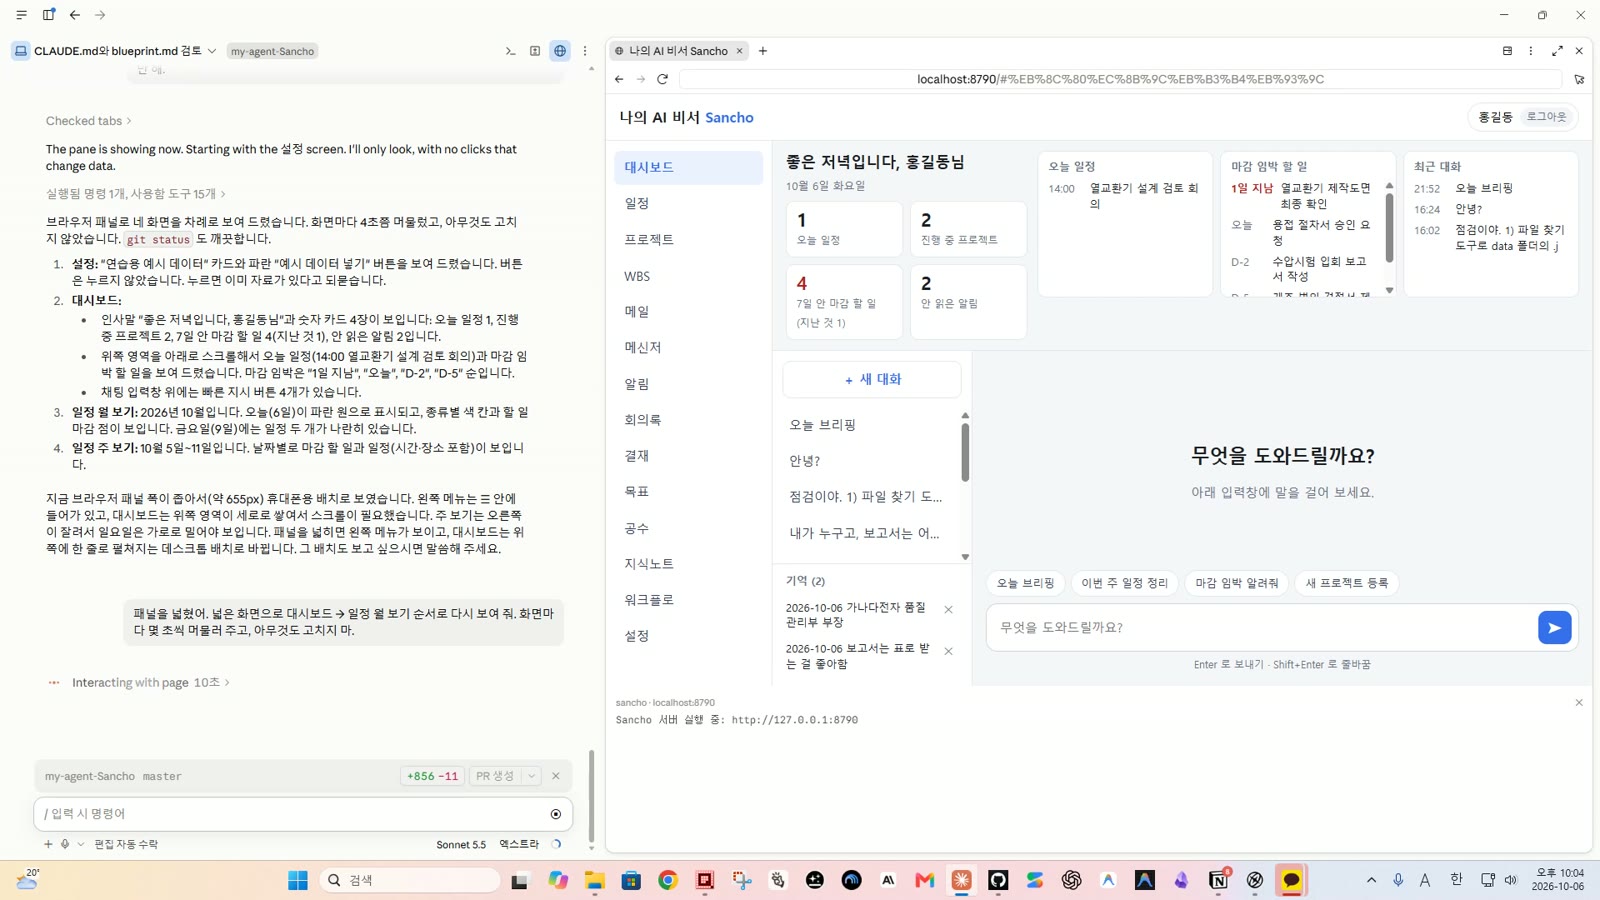Image resolution: width=1600 pixels, height=900 pixels.
Task: Click the 오늘 브리핑 quick command chip
Action: (1025, 583)
